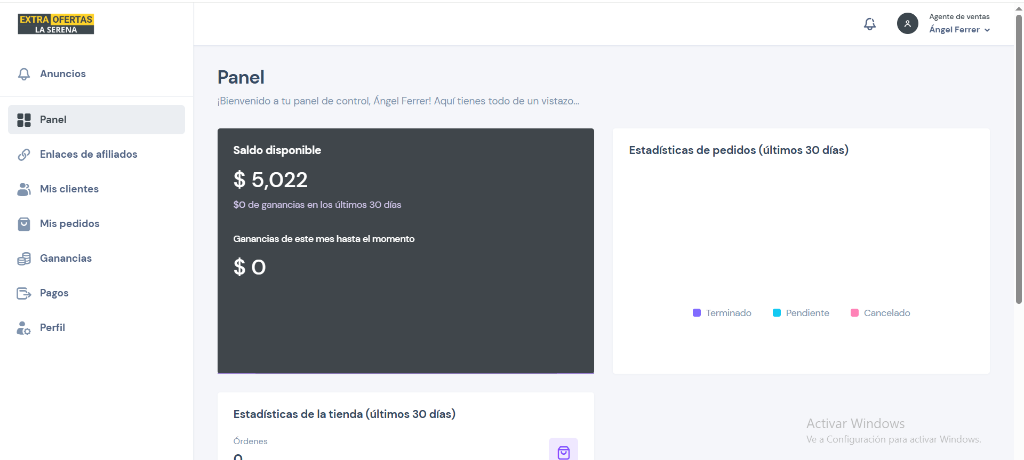Click the page vertical scrollbar
Viewport: 1024px width, 460px height.
[1019, 157]
